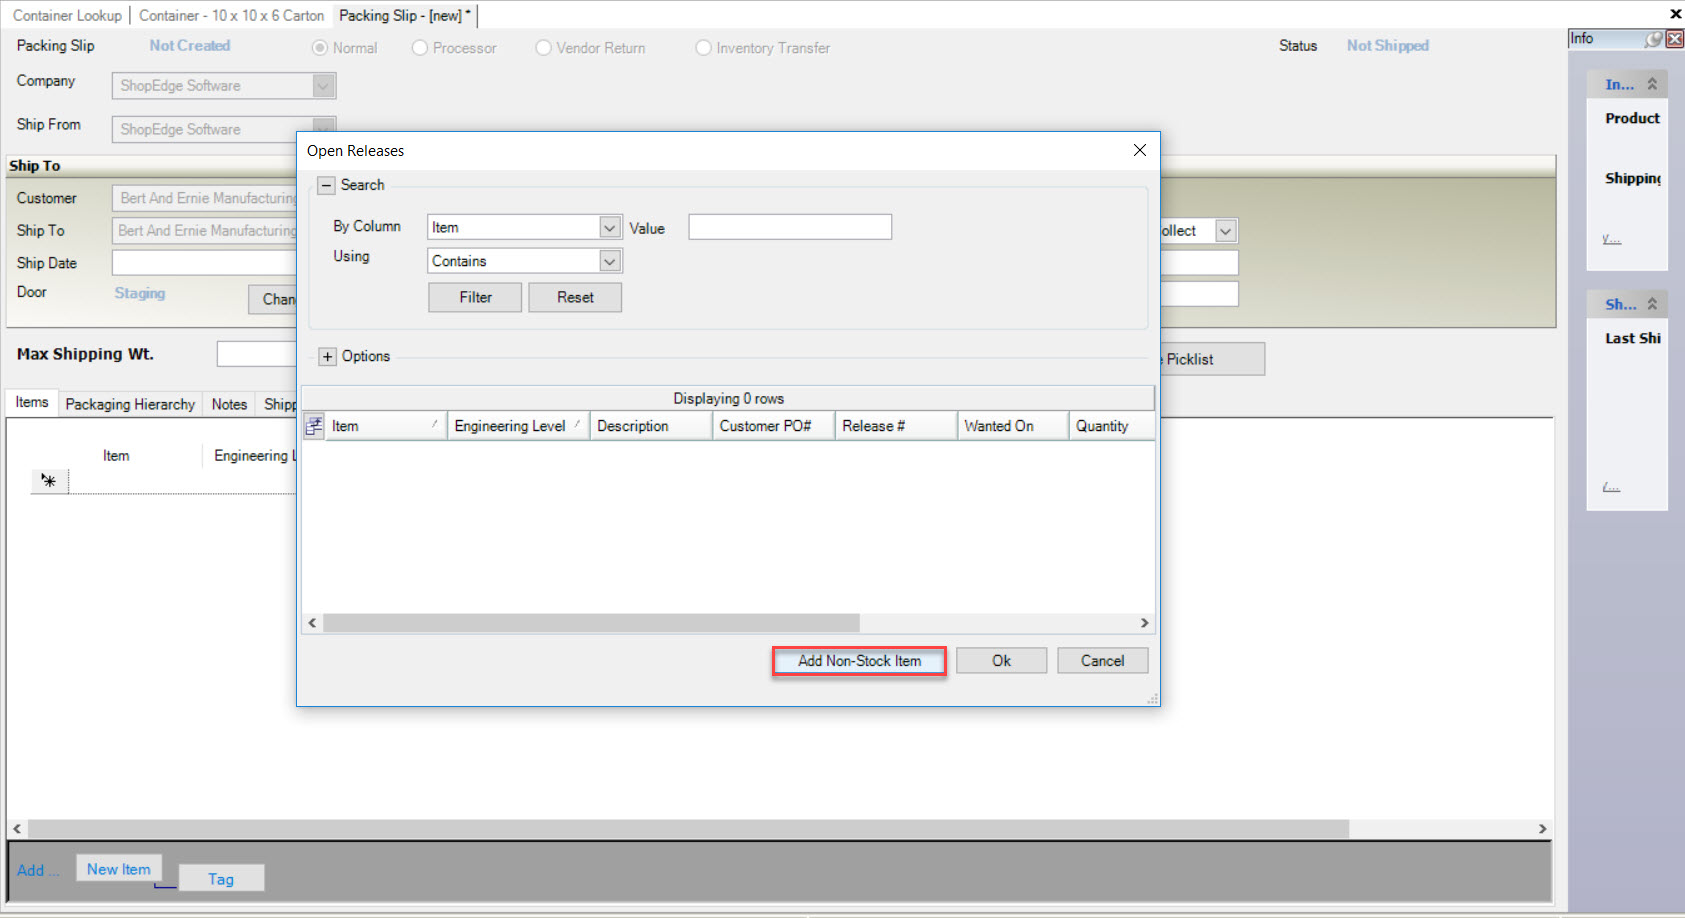Switch to Container 10 x 10 x 6 Carton tab

[231, 16]
